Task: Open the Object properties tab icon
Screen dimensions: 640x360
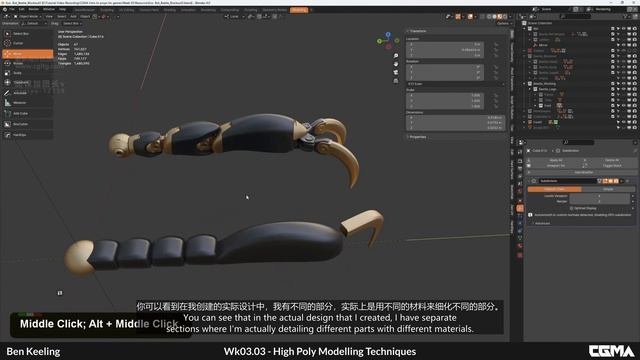Action: pos(520,199)
